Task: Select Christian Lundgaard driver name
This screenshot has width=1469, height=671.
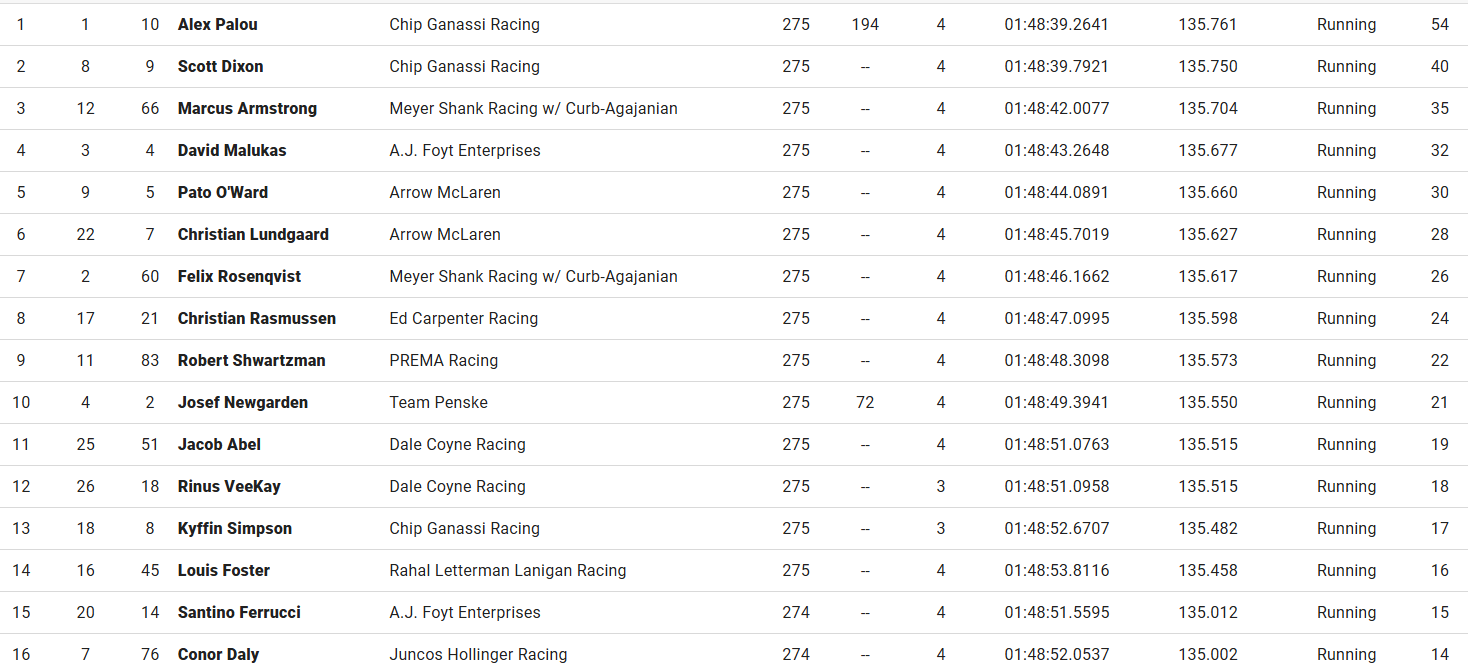Action: 253,235
